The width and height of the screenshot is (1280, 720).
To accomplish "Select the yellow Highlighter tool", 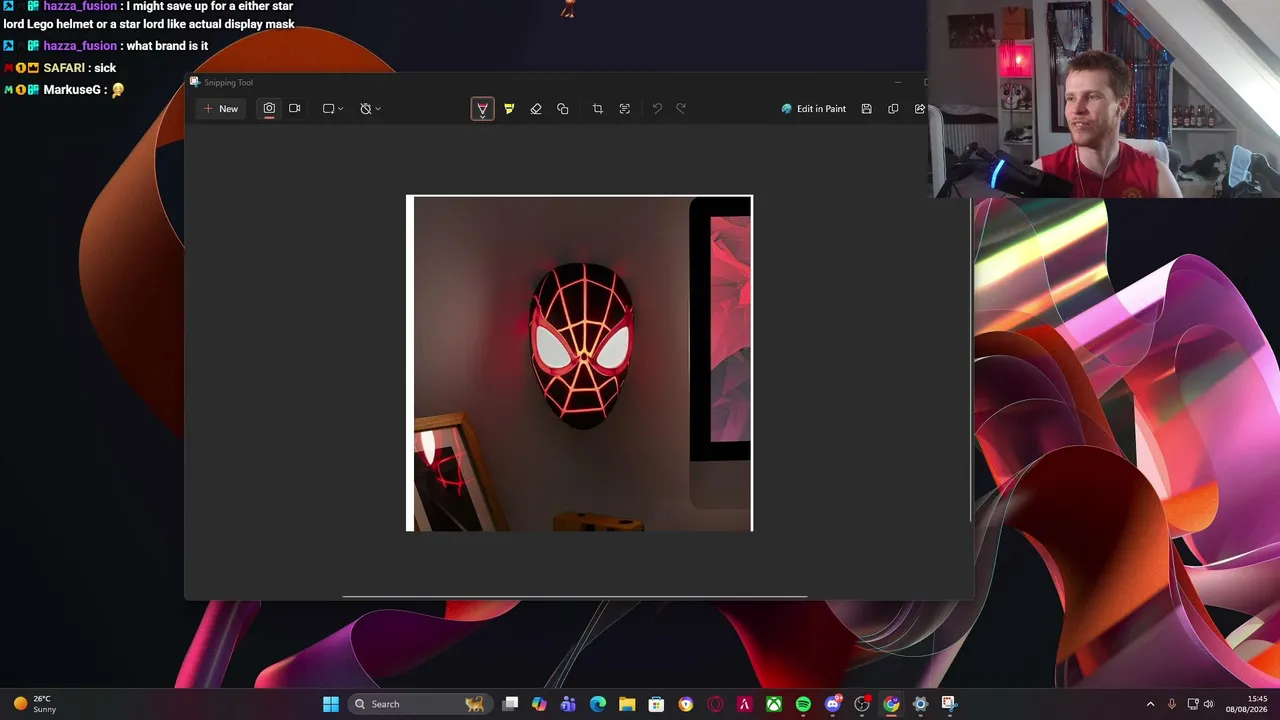I will (509, 109).
